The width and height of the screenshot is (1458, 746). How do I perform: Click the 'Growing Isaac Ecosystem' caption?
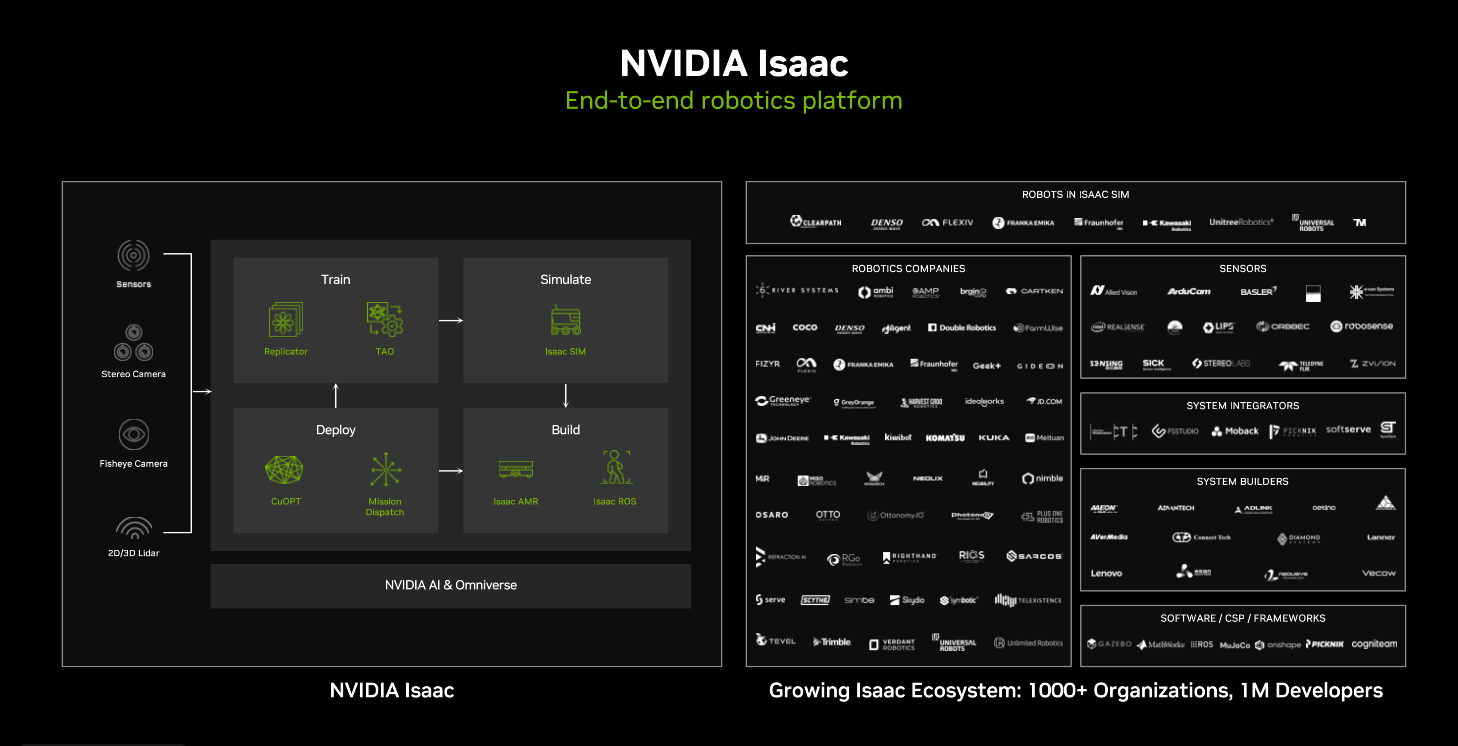pos(1076,690)
